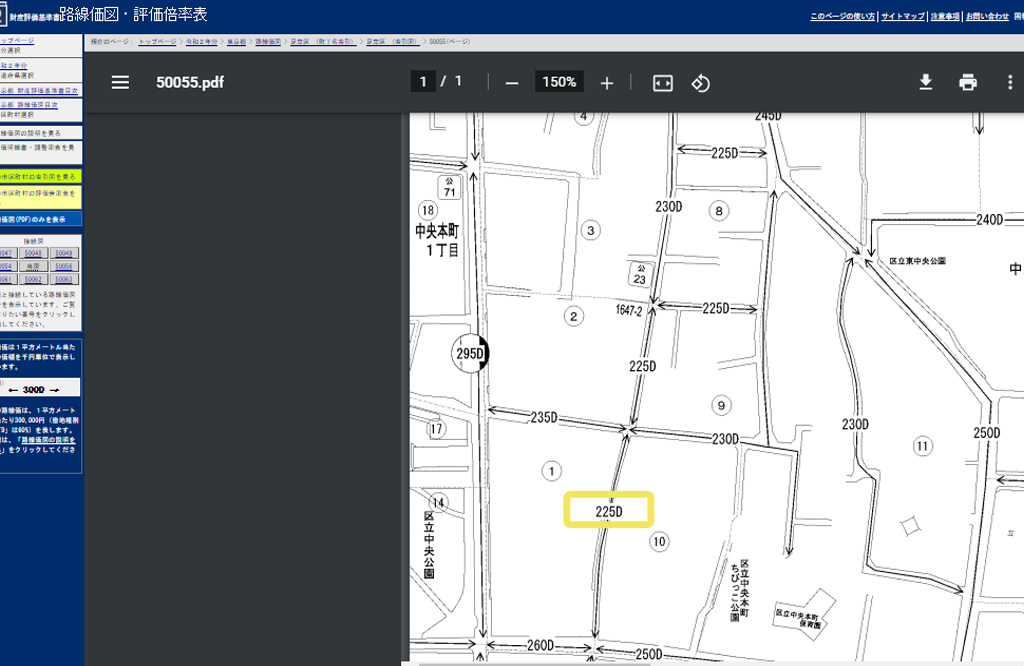This screenshot has width=1024, height=666.
Task: Click the highlighted 225D road value
Action: 608,511
